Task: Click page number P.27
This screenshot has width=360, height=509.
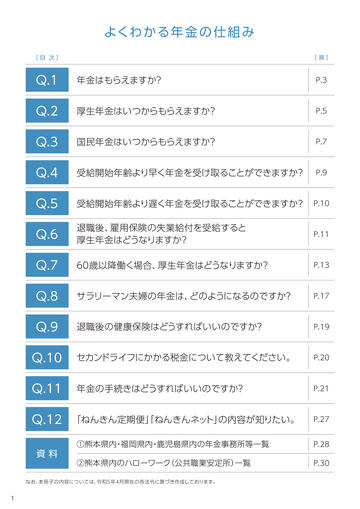Action: pyautogui.click(x=321, y=419)
